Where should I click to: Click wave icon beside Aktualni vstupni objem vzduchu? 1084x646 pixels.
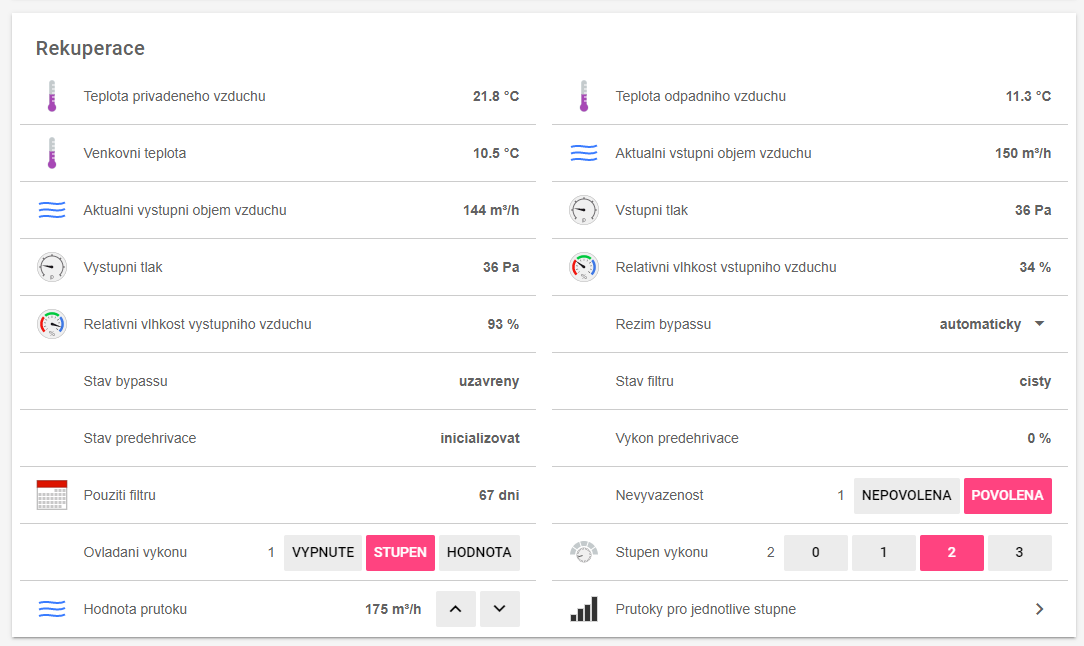point(584,153)
